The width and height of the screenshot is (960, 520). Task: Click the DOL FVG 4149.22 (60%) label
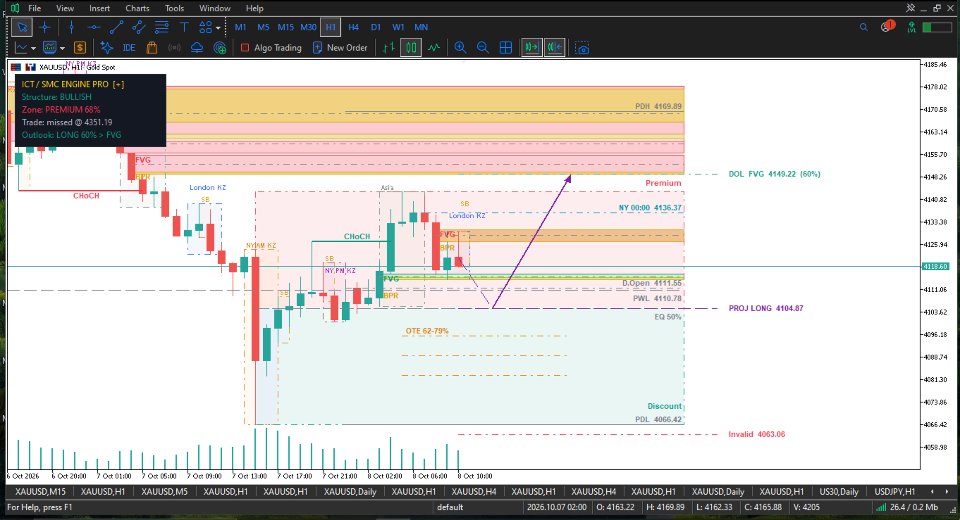774,174
